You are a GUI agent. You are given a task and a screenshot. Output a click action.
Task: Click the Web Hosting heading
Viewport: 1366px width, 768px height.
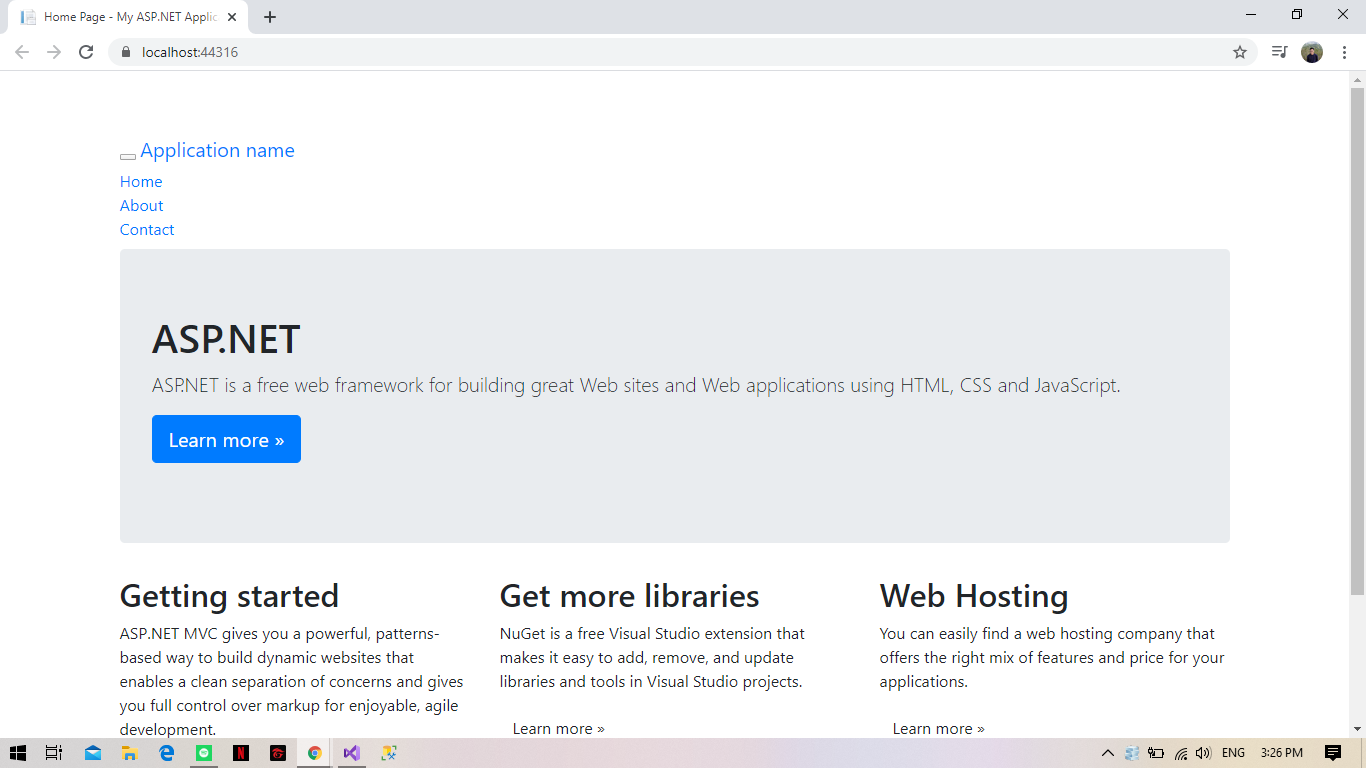click(x=974, y=596)
